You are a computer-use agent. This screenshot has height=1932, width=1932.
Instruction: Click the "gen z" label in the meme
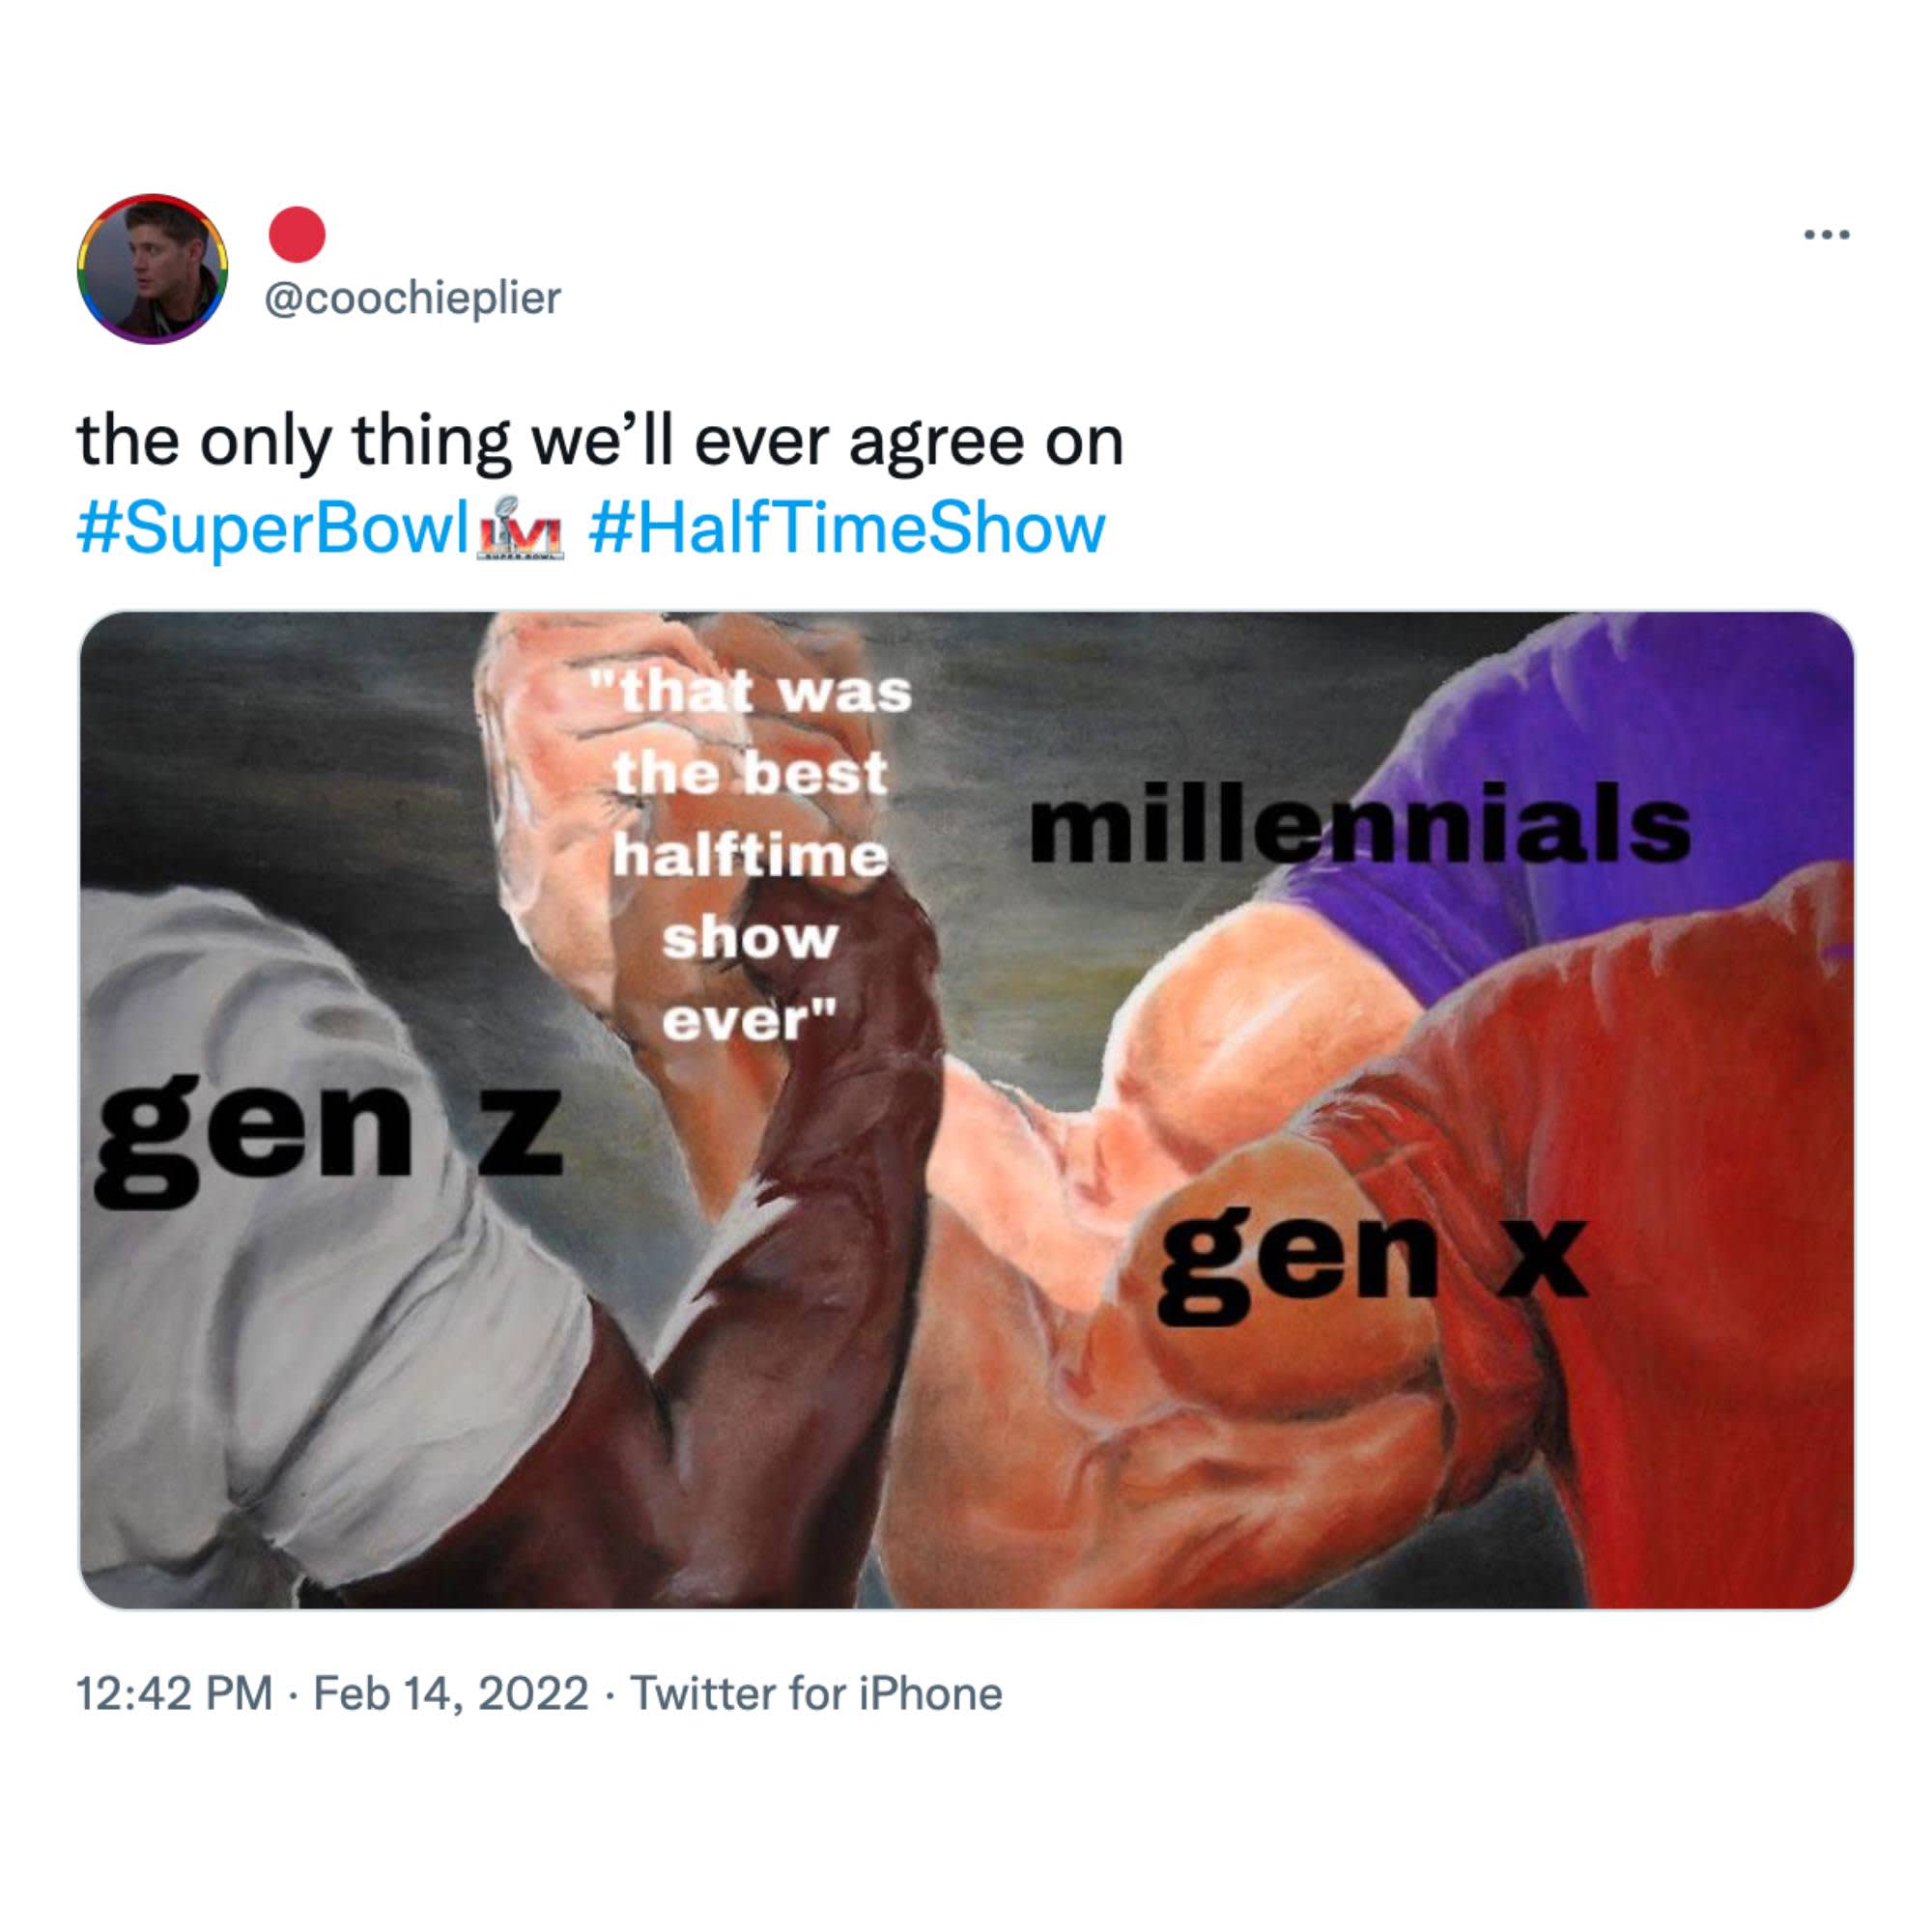[328, 1139]
